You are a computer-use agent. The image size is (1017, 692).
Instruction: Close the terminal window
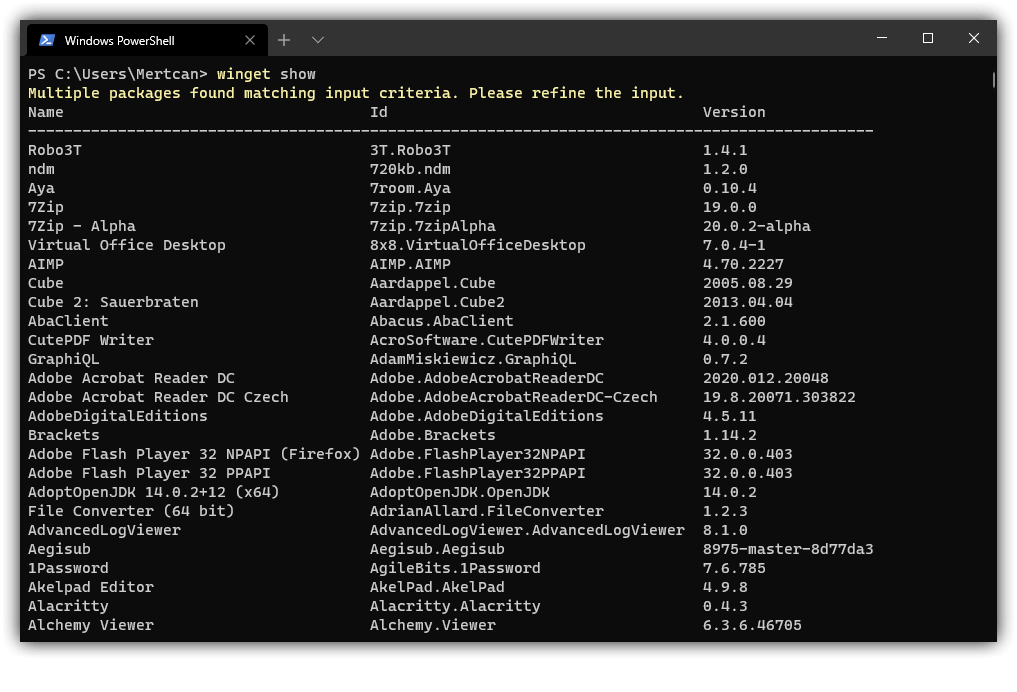click(x=974, y=38)
